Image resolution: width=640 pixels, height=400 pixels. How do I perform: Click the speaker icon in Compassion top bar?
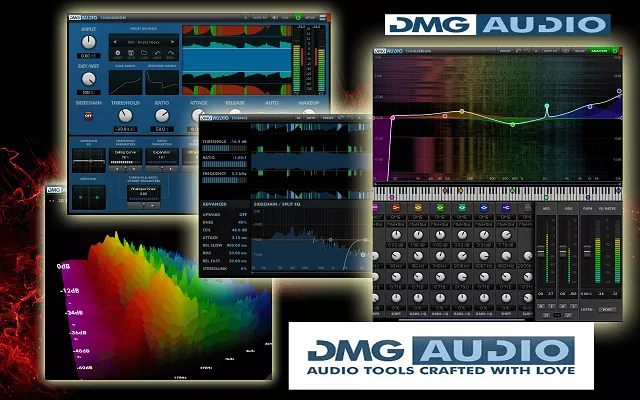coord(274,18)
